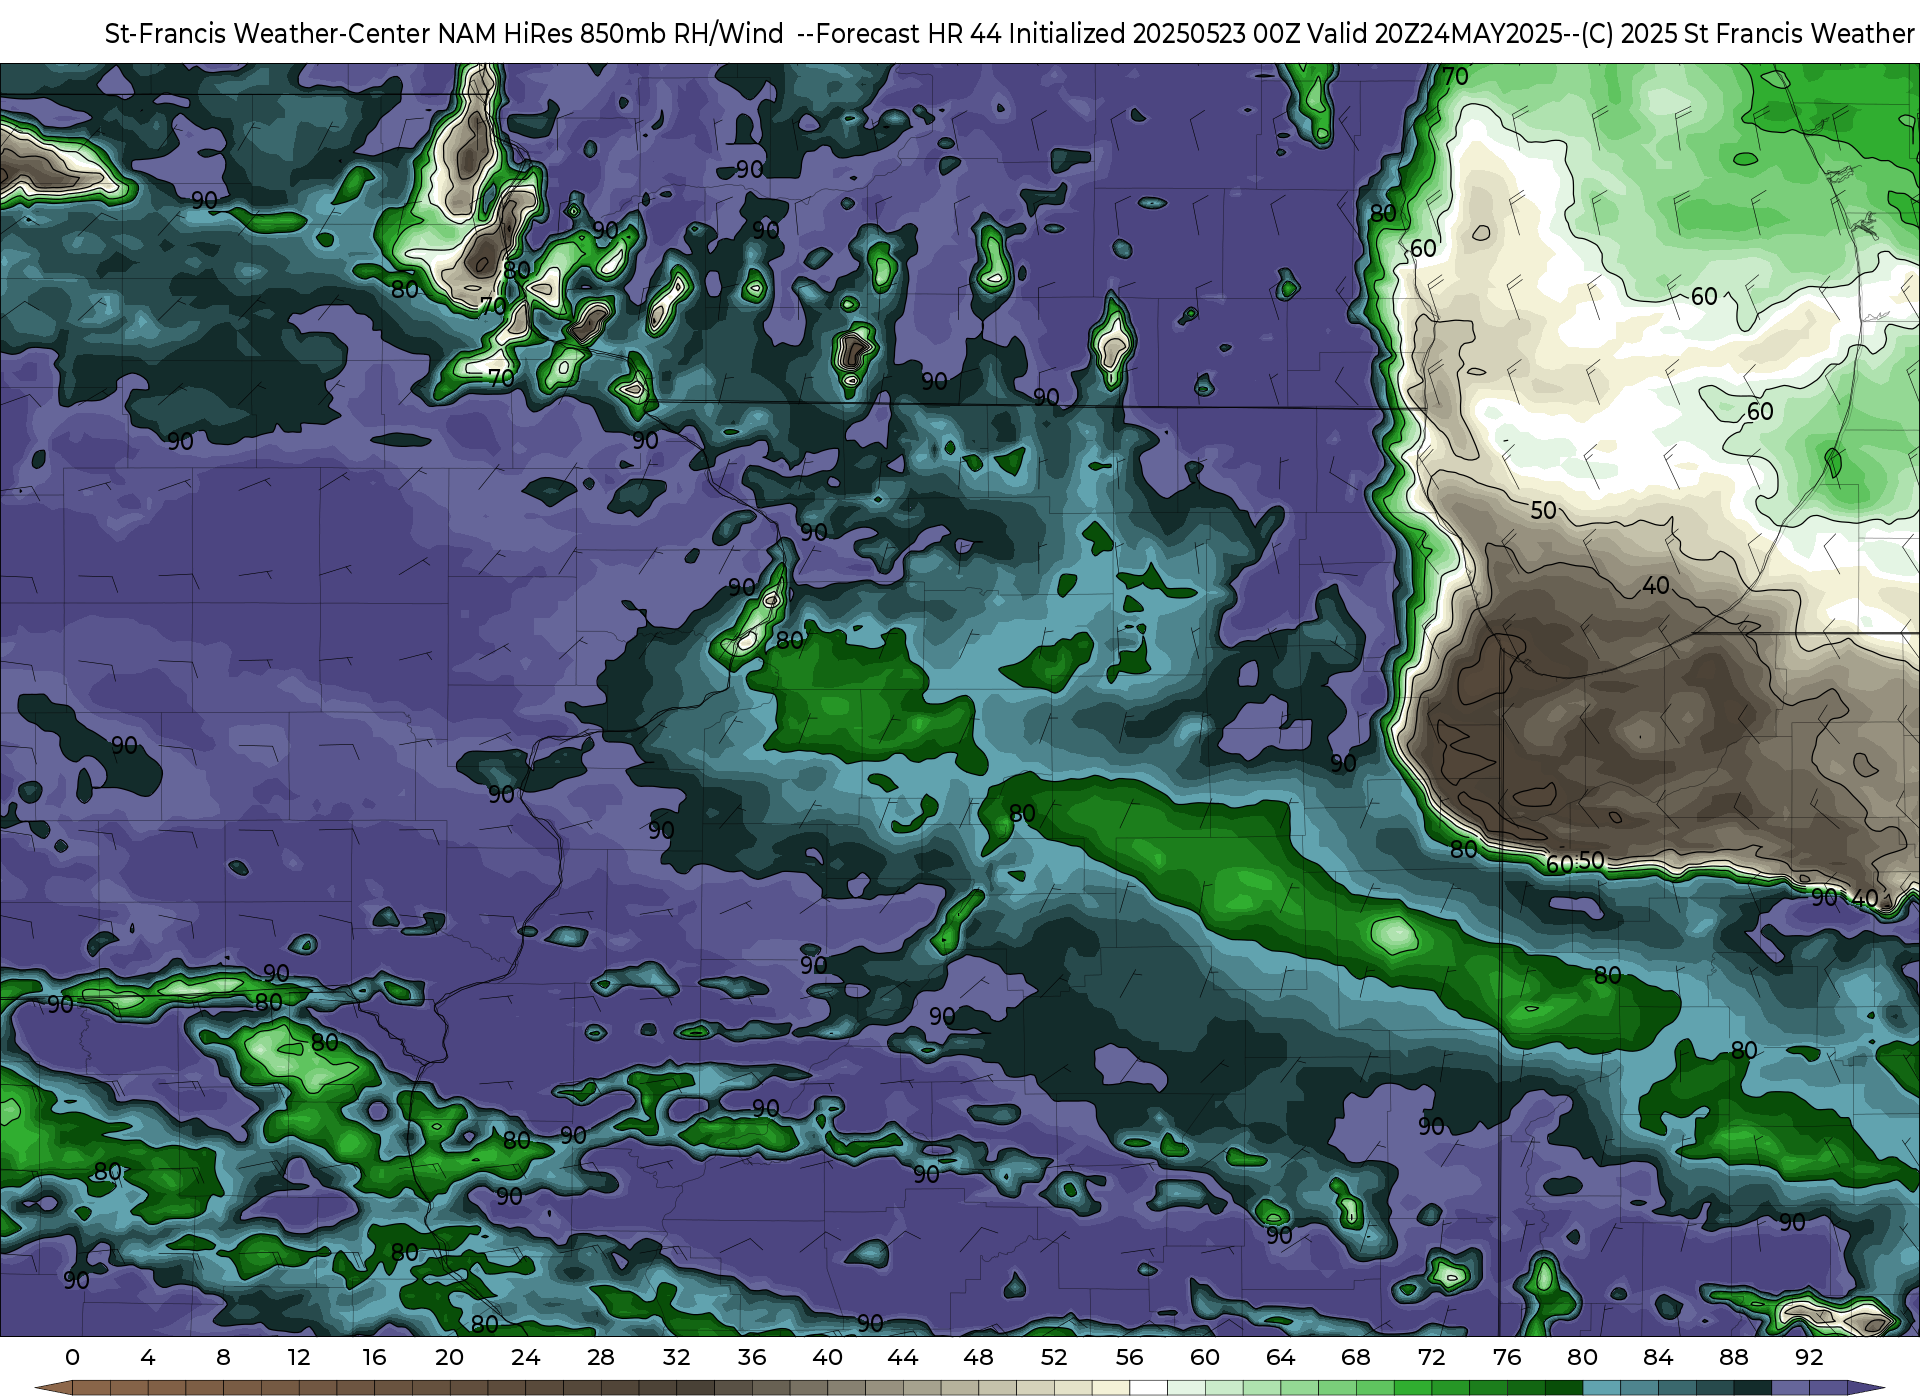Click the colorbar label 12
Image resolution: width=1920 pixels, height=1400 pixels.
coord(299,1357)
